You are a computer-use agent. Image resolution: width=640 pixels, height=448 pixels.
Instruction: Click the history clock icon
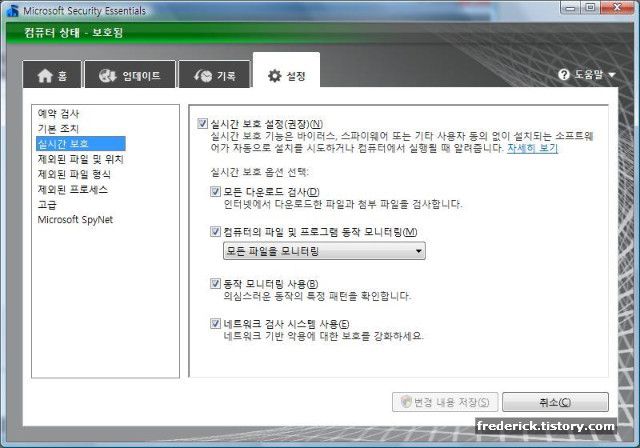tap(203, 75)
